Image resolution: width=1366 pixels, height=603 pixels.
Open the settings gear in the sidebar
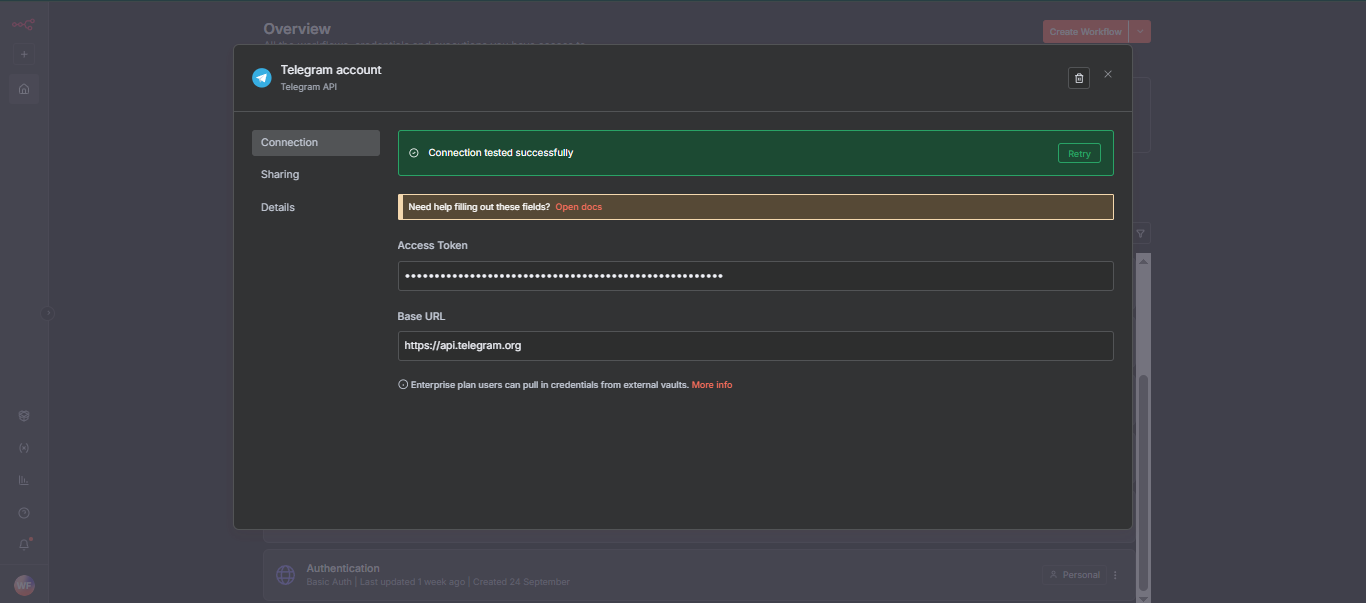pyautogui.click(x=23, y=415)
